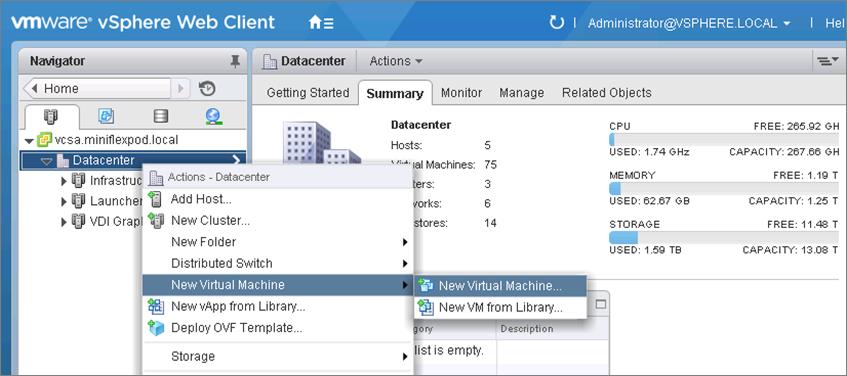Choose New Cluster... from the context menu
This screenshot has width=847, height=376.
click(278, 220)
